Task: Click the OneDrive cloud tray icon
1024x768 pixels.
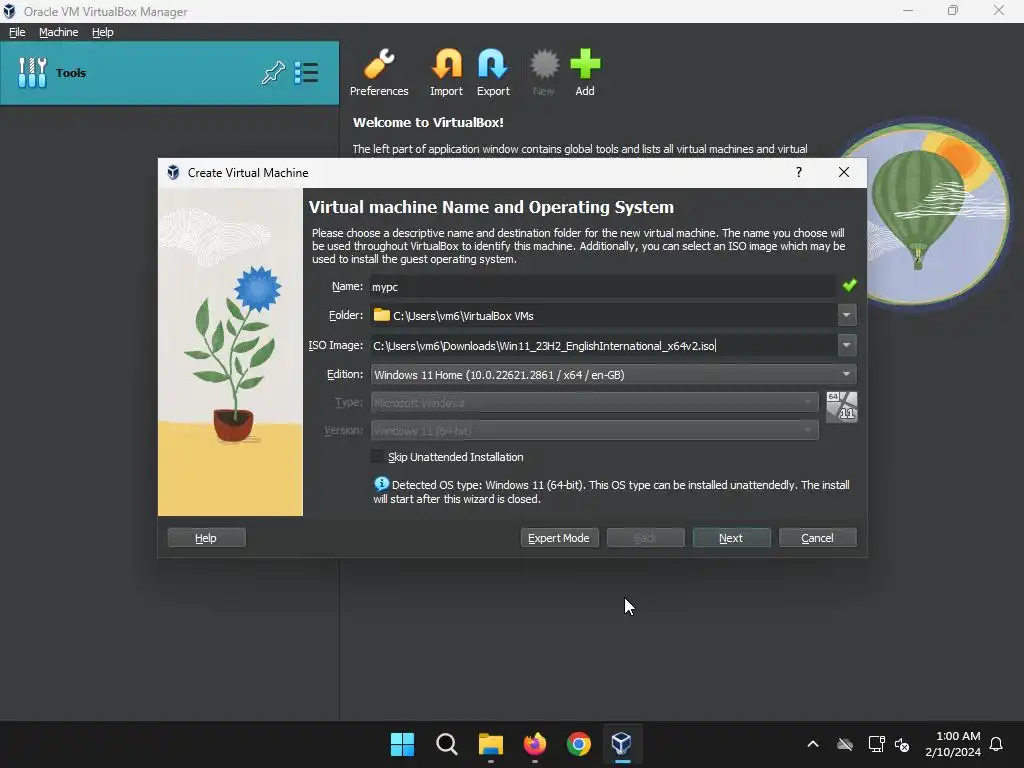Action: [844, 744]
